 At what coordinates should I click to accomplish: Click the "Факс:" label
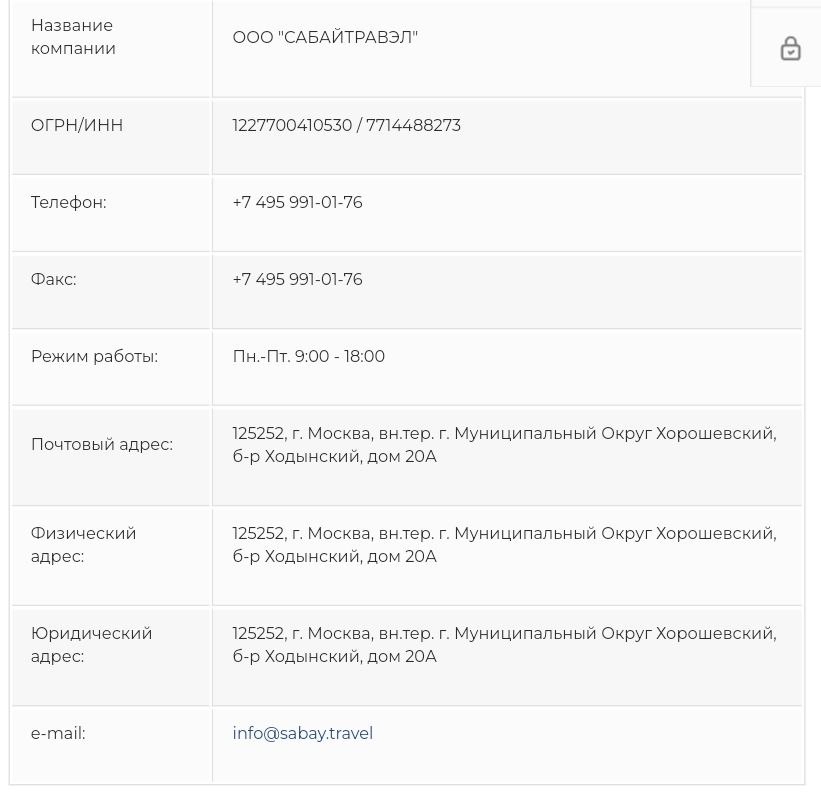click(x=53, y=279)
